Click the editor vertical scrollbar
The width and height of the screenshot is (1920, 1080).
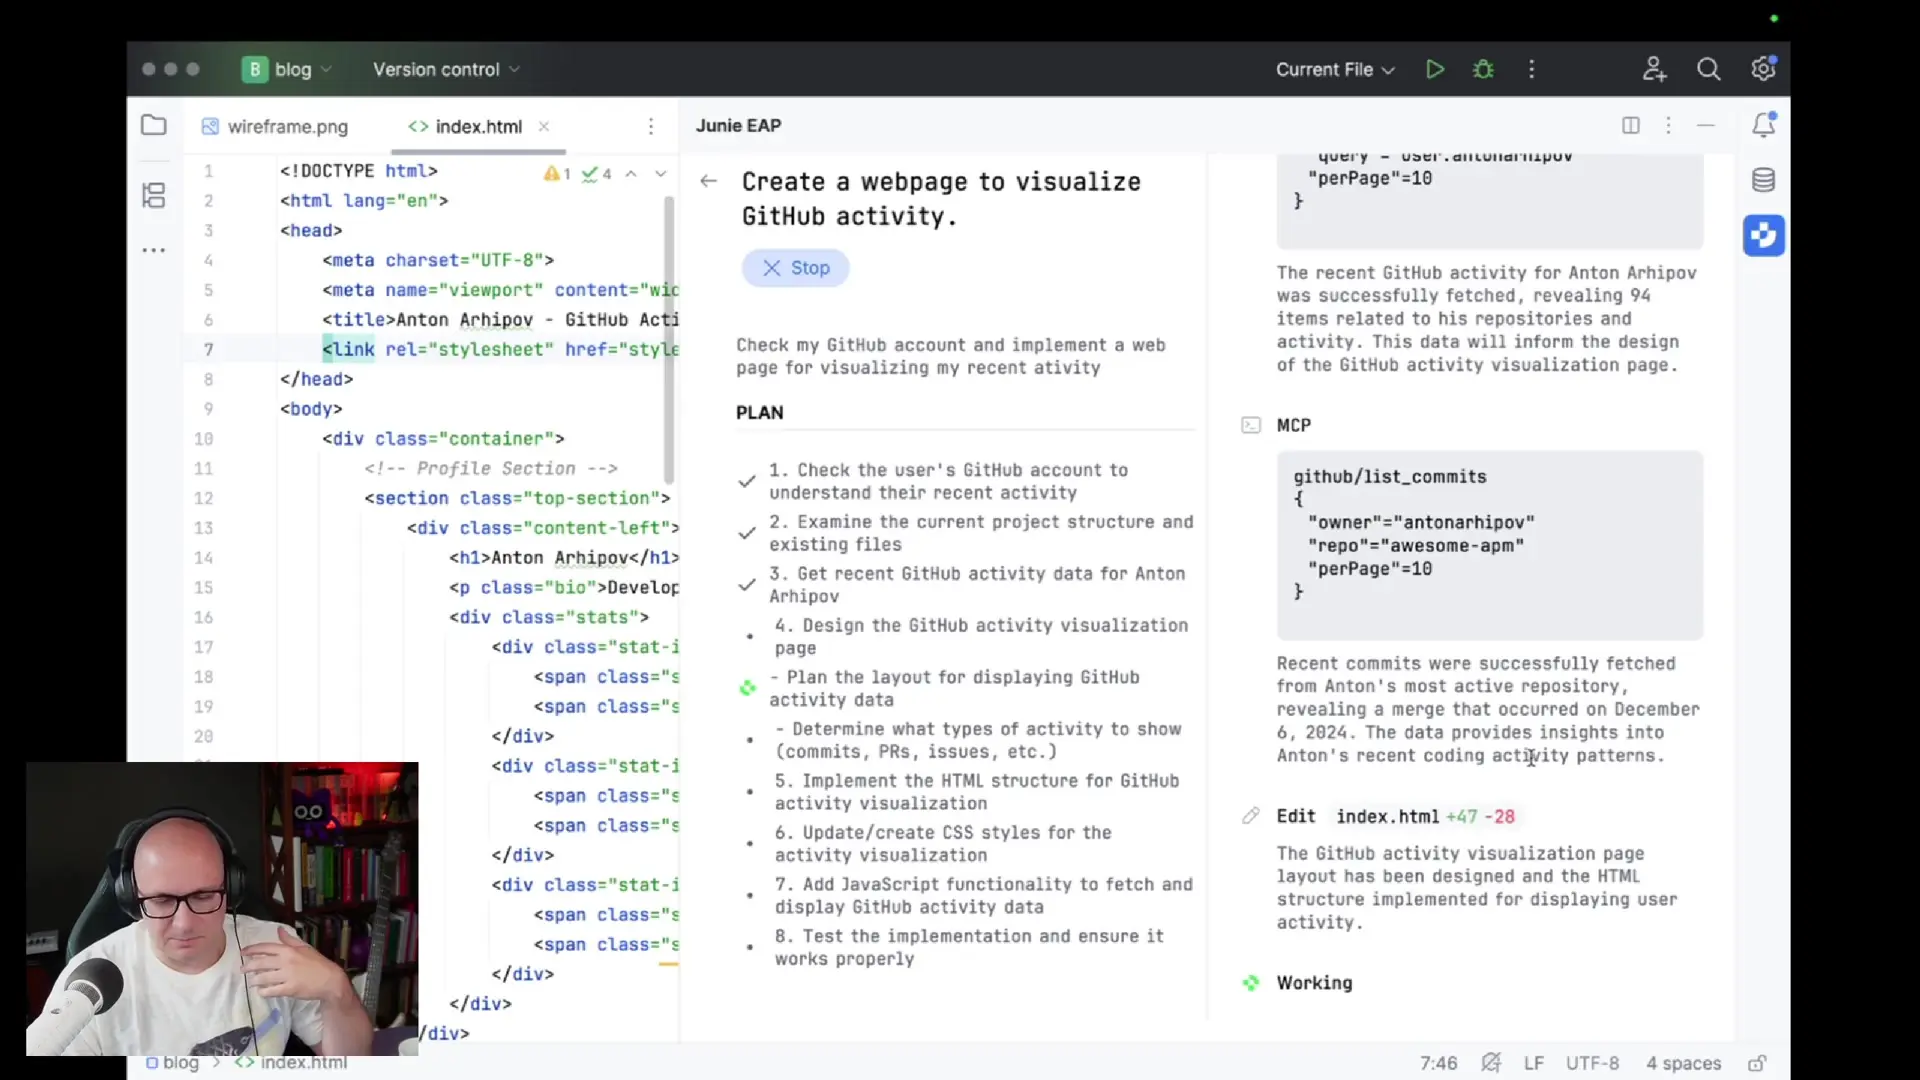click(669, 338)
